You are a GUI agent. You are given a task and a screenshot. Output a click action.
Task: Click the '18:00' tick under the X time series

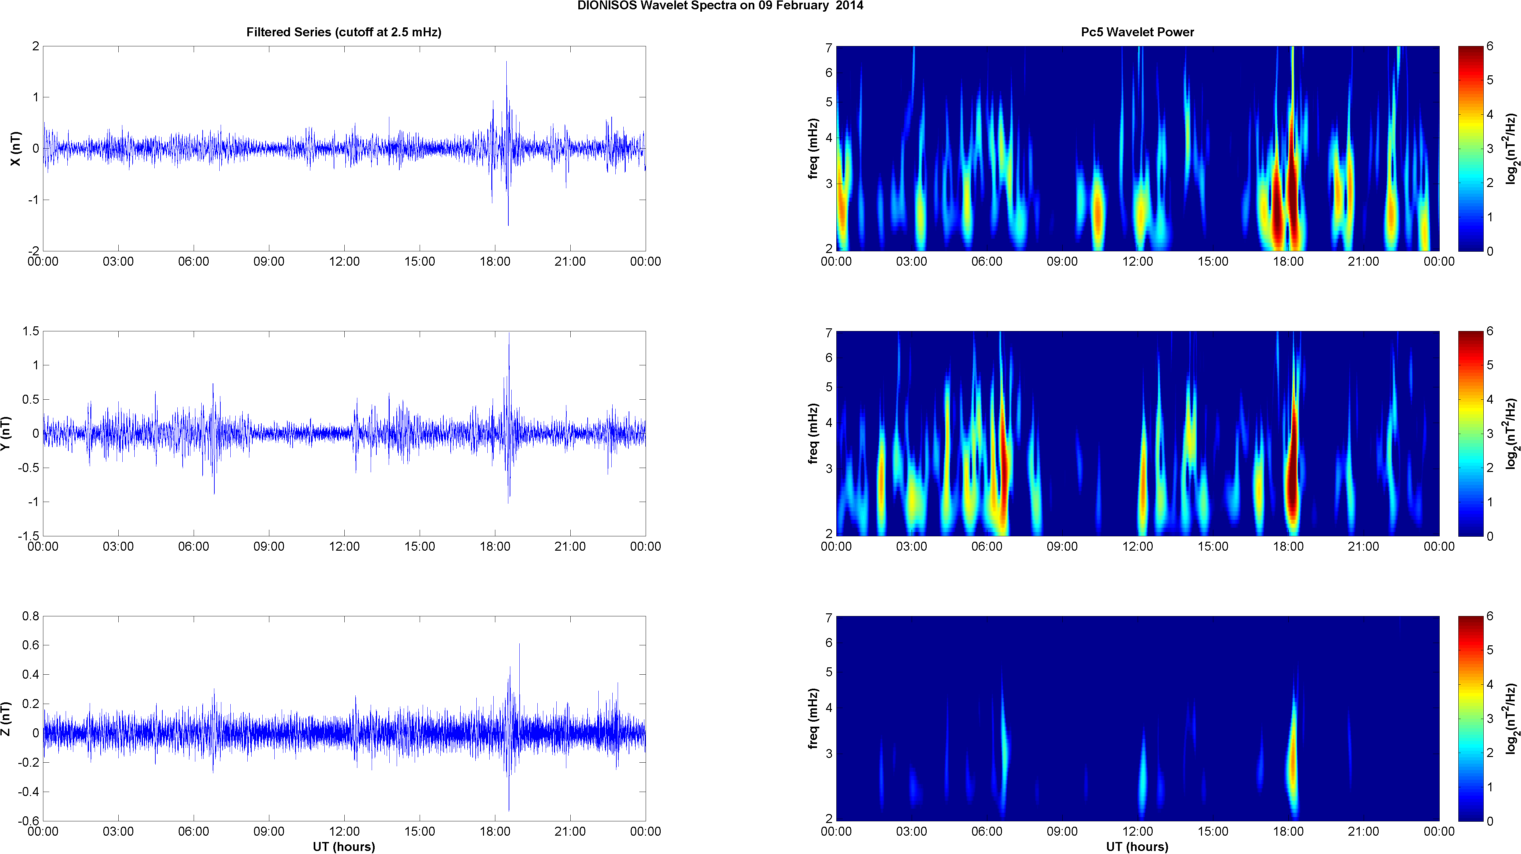pyautogui.click(x=495, y=262)
